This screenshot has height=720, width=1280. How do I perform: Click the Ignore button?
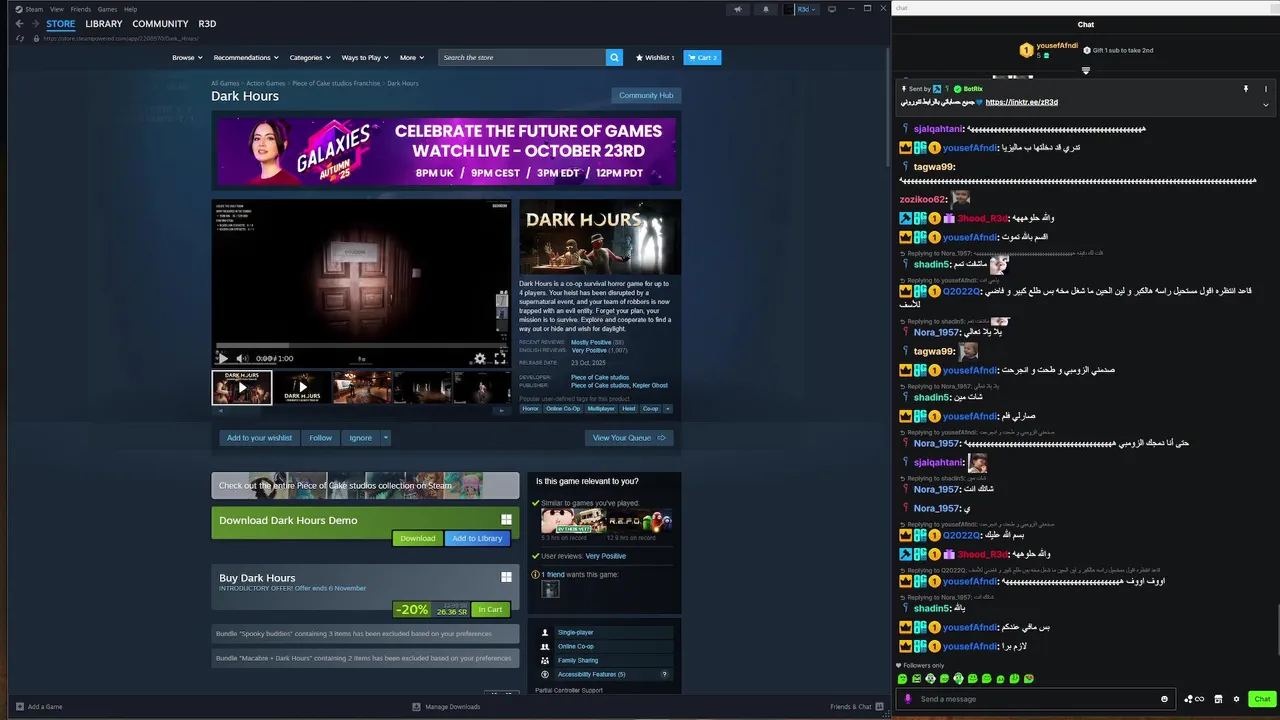point(360,438)
